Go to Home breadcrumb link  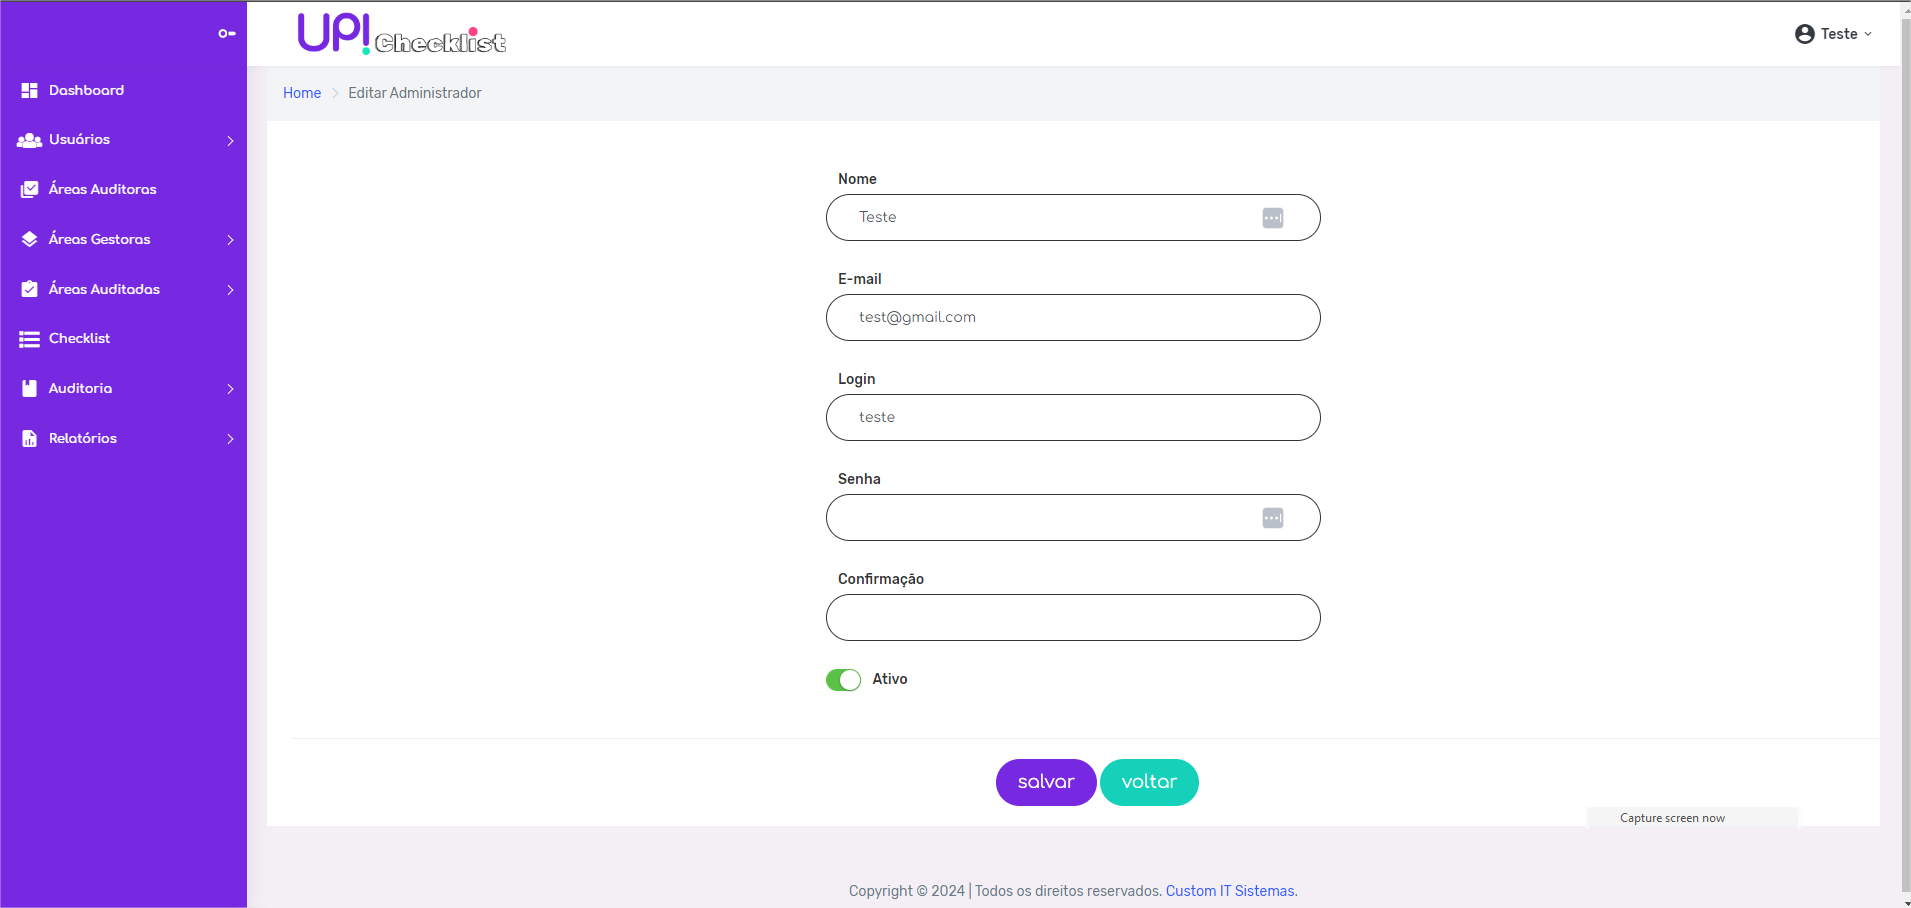302,93
